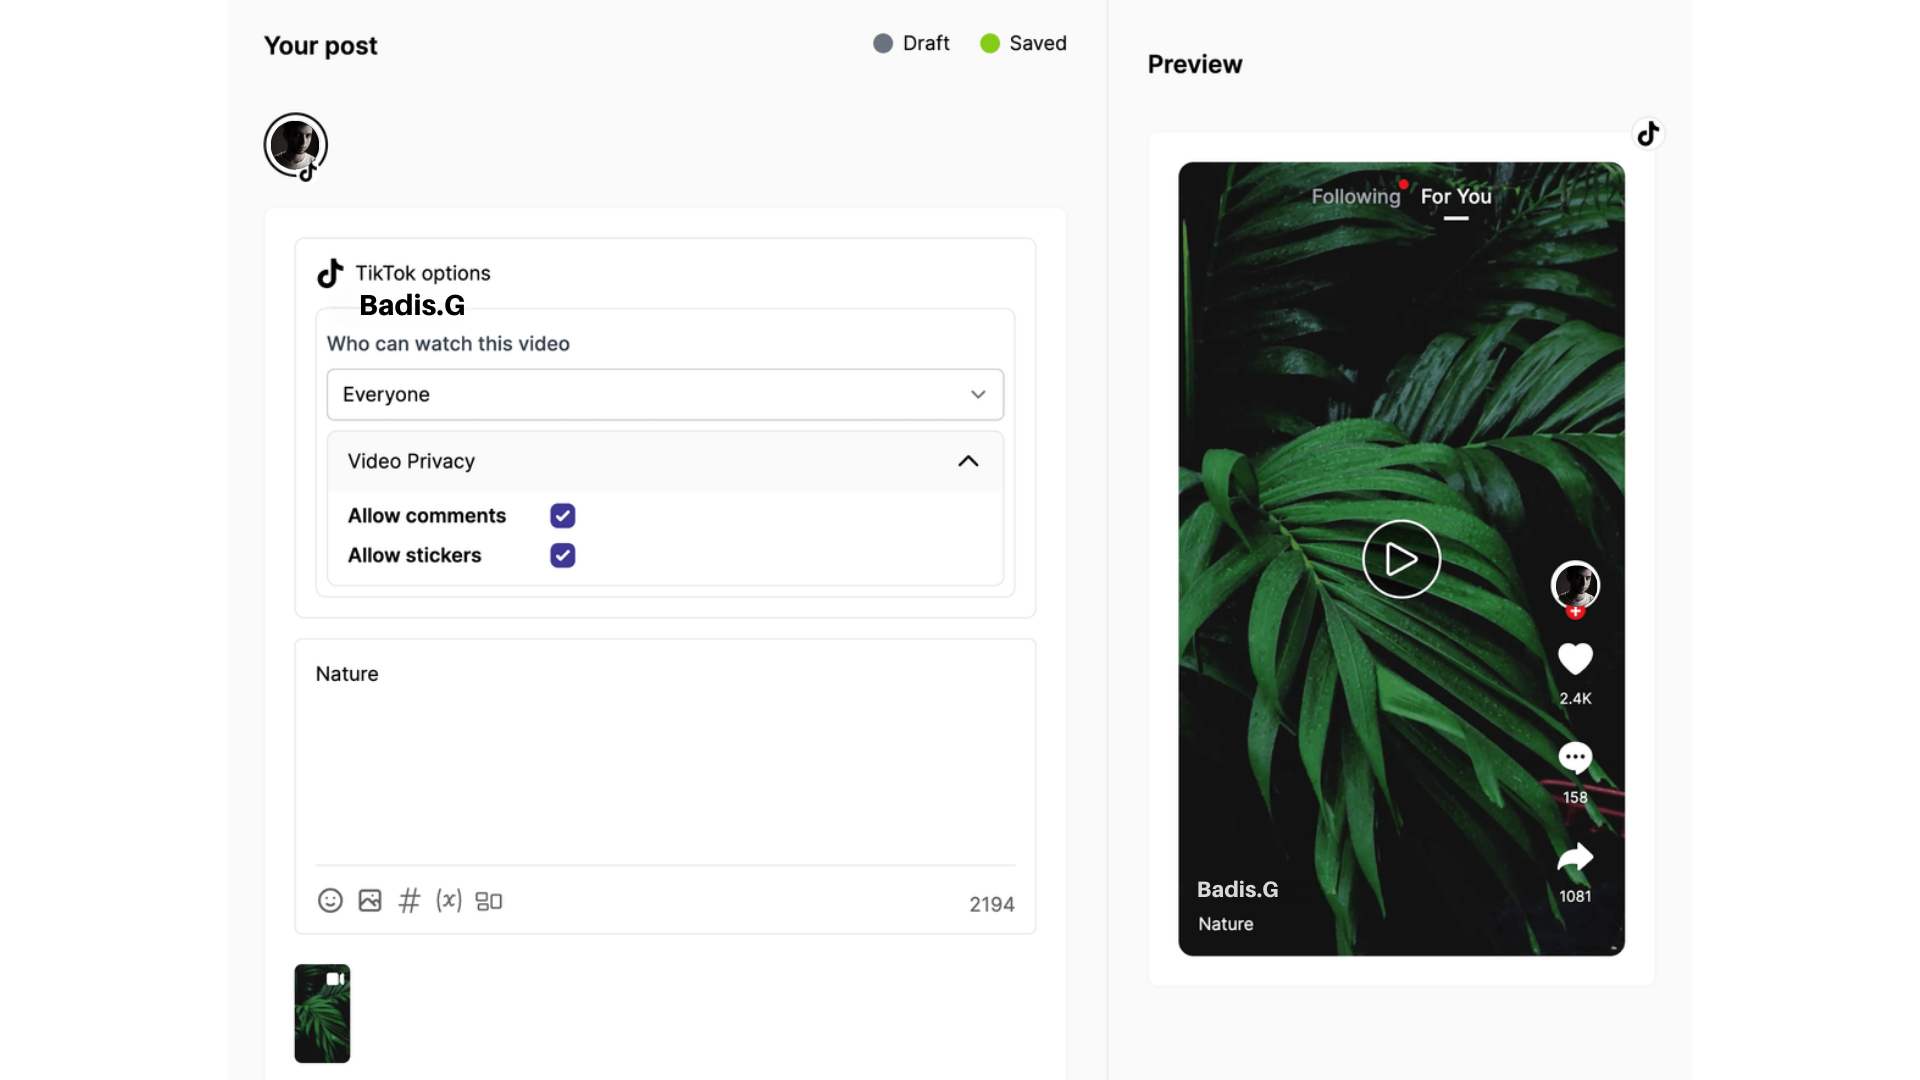Viewport: 1920px width, 1080px height.
Task: Click the emoji icon in caption toolbar
Action: coord(328,899)
